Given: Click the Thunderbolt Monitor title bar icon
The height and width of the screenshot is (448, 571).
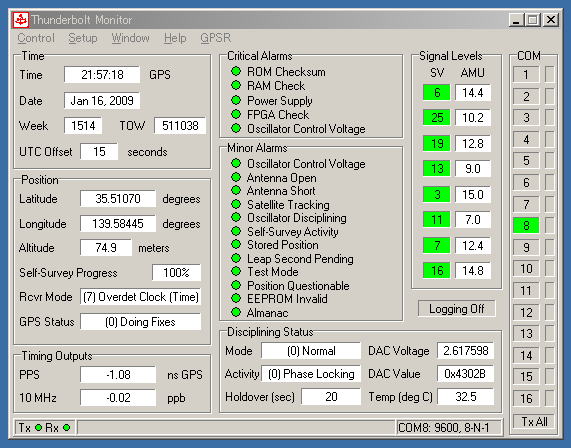Looking at the screenshot, I should coord(21,20).
